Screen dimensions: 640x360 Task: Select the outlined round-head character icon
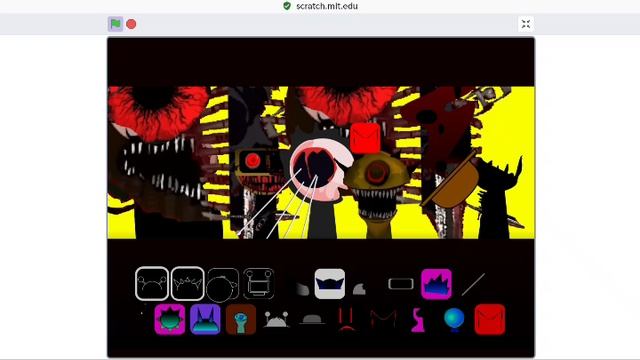pyautogui.click(x=223, y=284)
